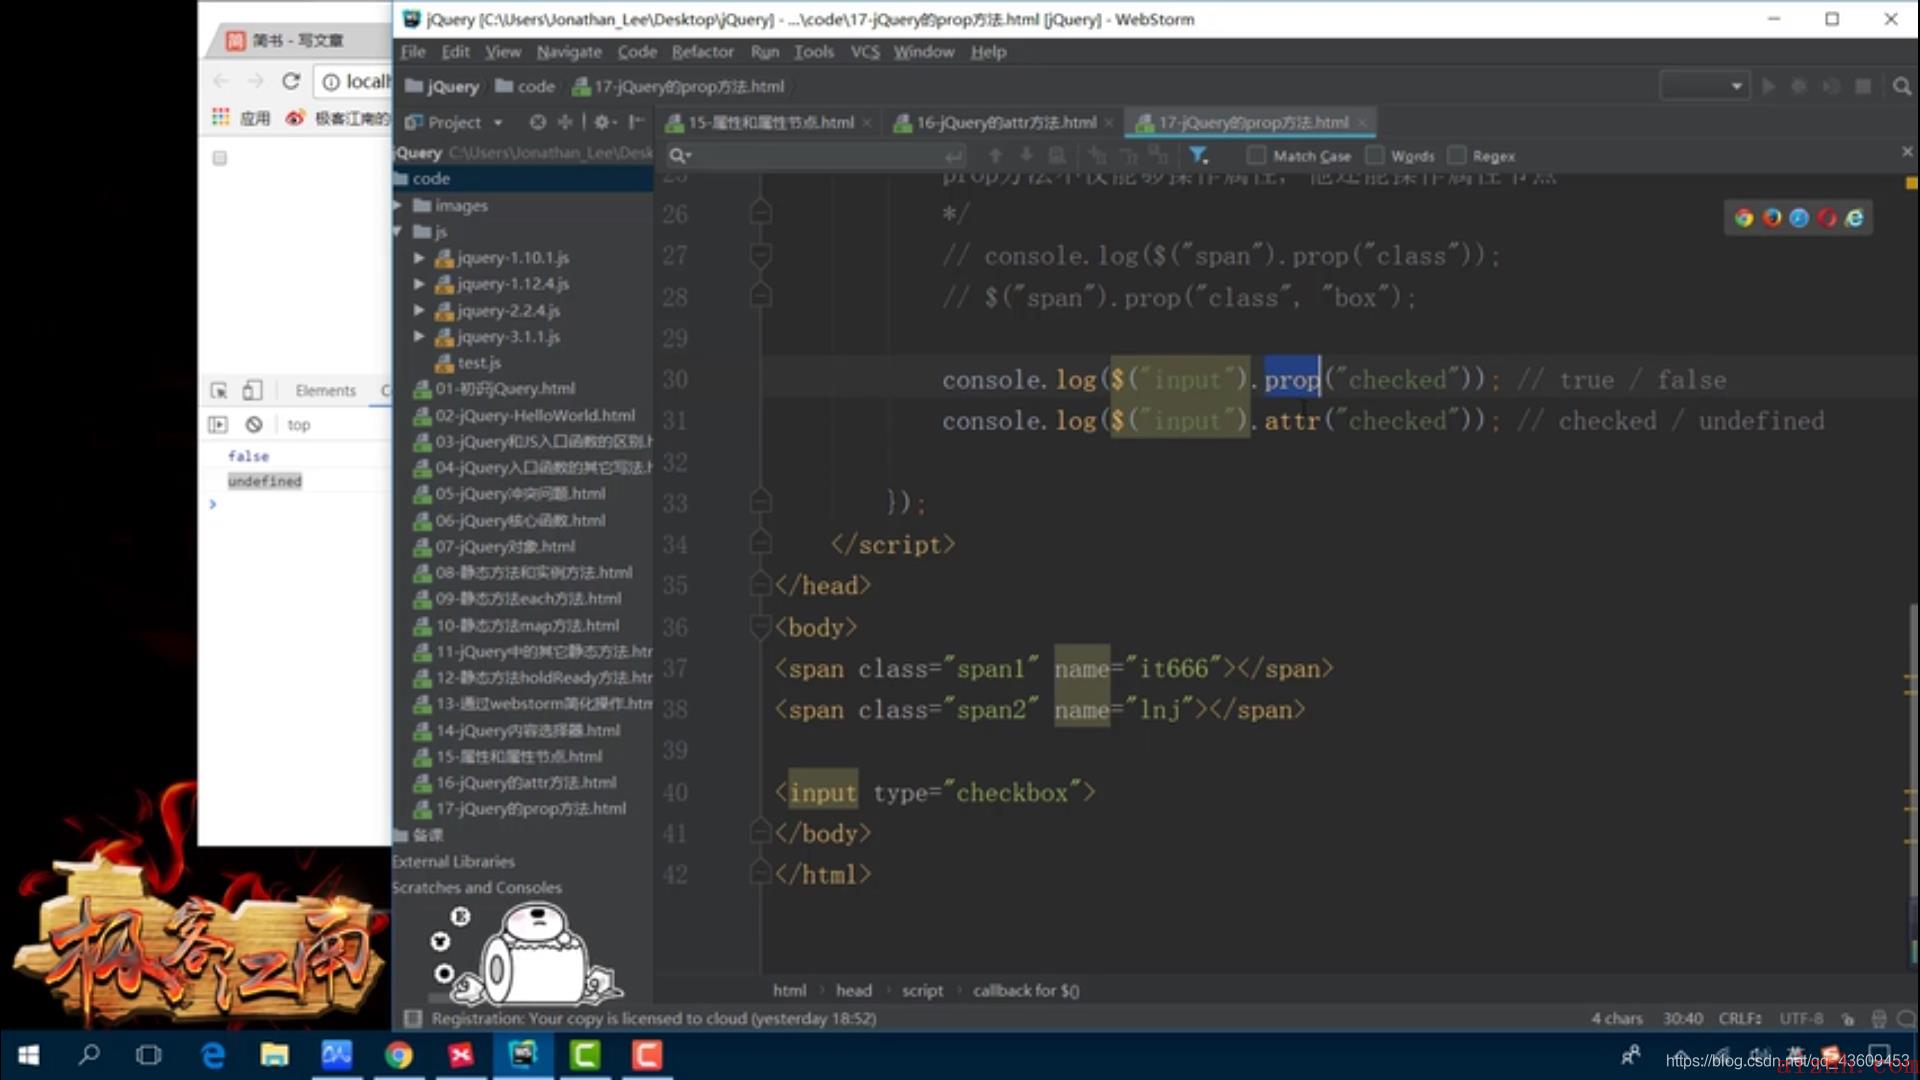Open 14-jQuery内容选择器.html file
Screen dimensions: 1920x1080
click(517, 730)
